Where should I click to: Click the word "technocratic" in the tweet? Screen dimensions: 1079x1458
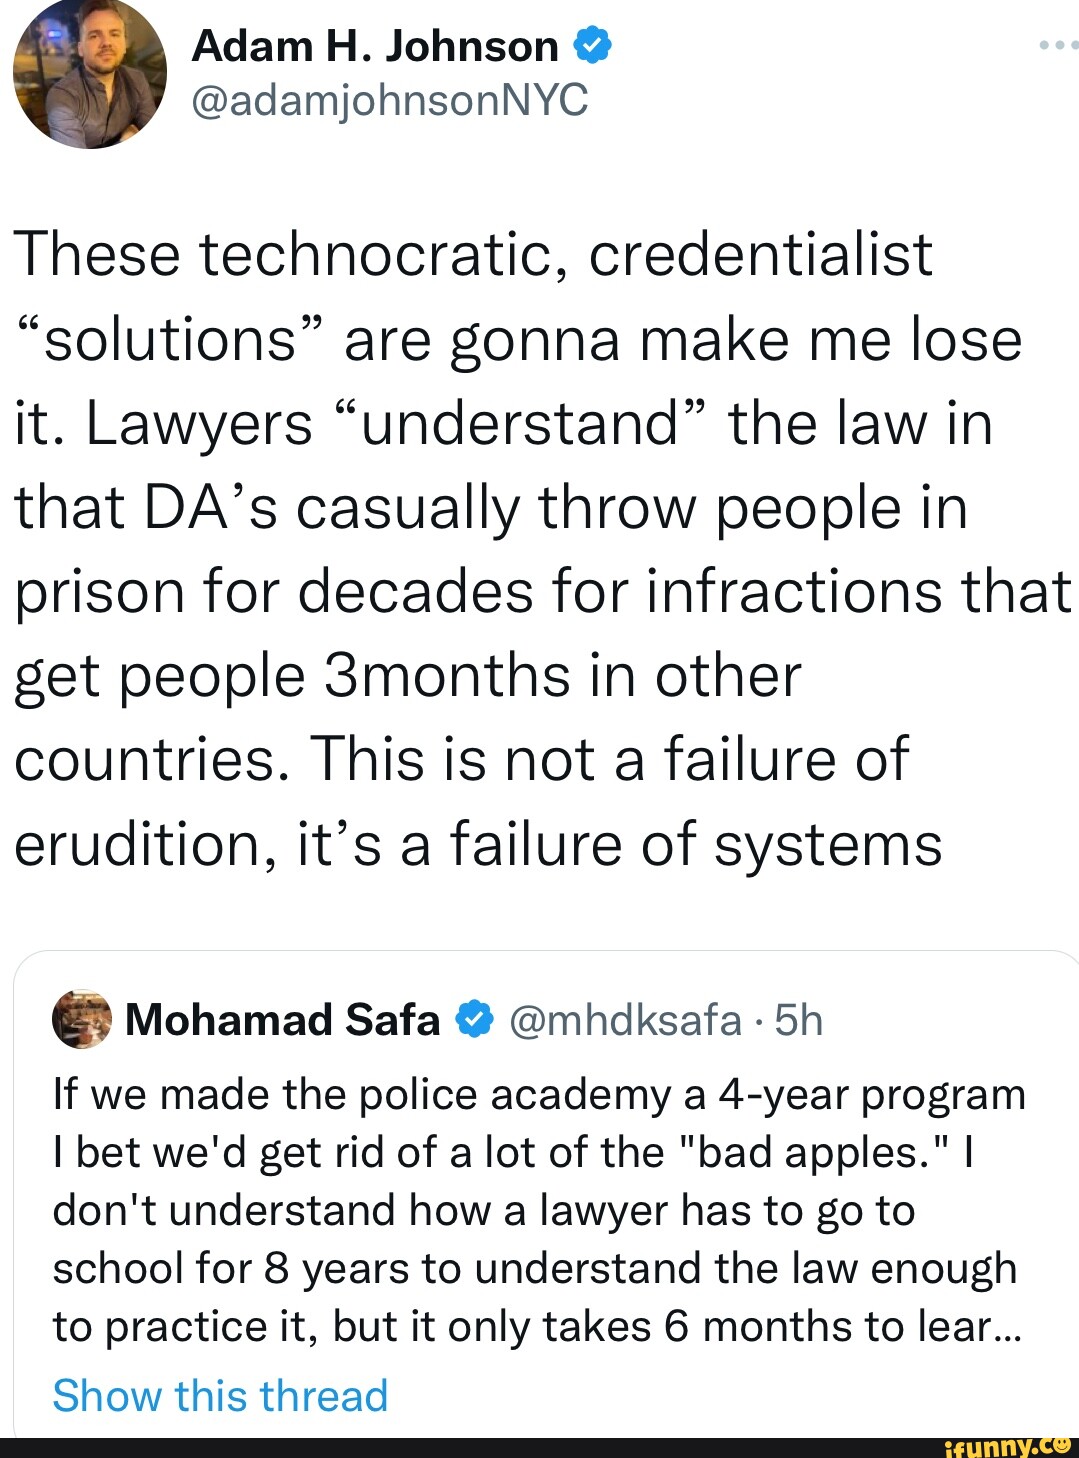point(377,254)
